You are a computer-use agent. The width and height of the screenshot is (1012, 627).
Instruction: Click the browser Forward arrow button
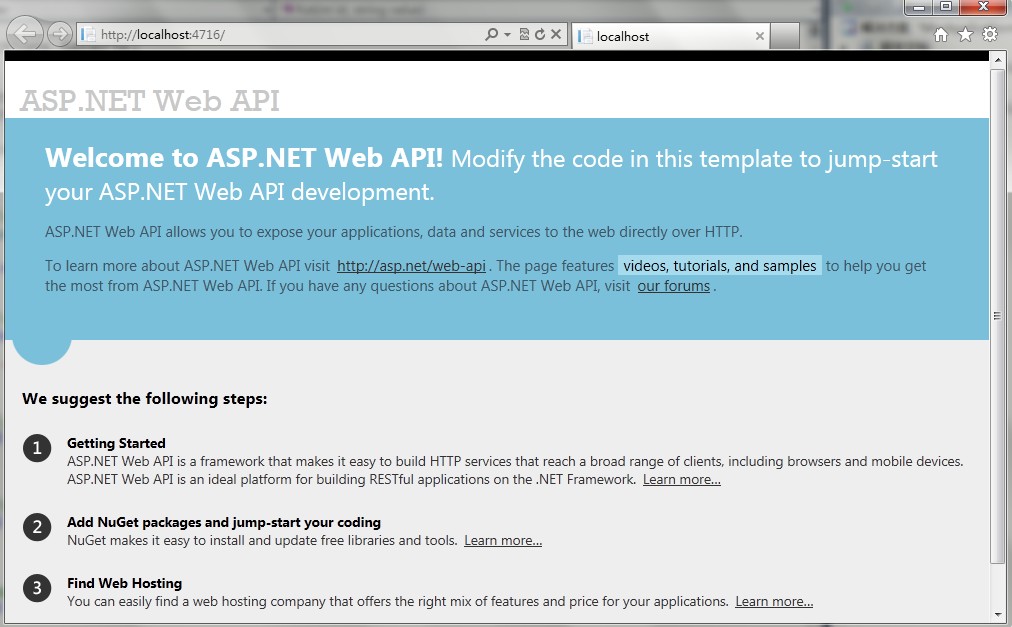click(x=59, y=34)
